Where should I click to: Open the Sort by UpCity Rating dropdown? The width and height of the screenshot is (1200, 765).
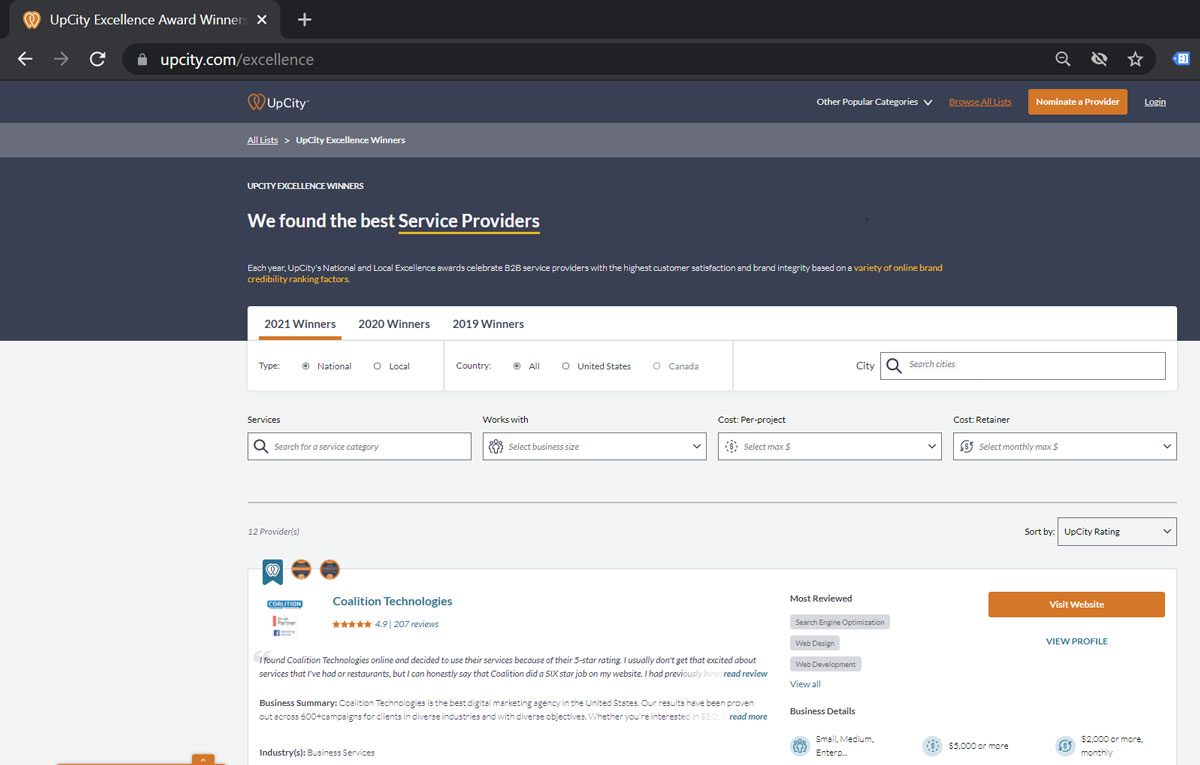coord(1116,532)
